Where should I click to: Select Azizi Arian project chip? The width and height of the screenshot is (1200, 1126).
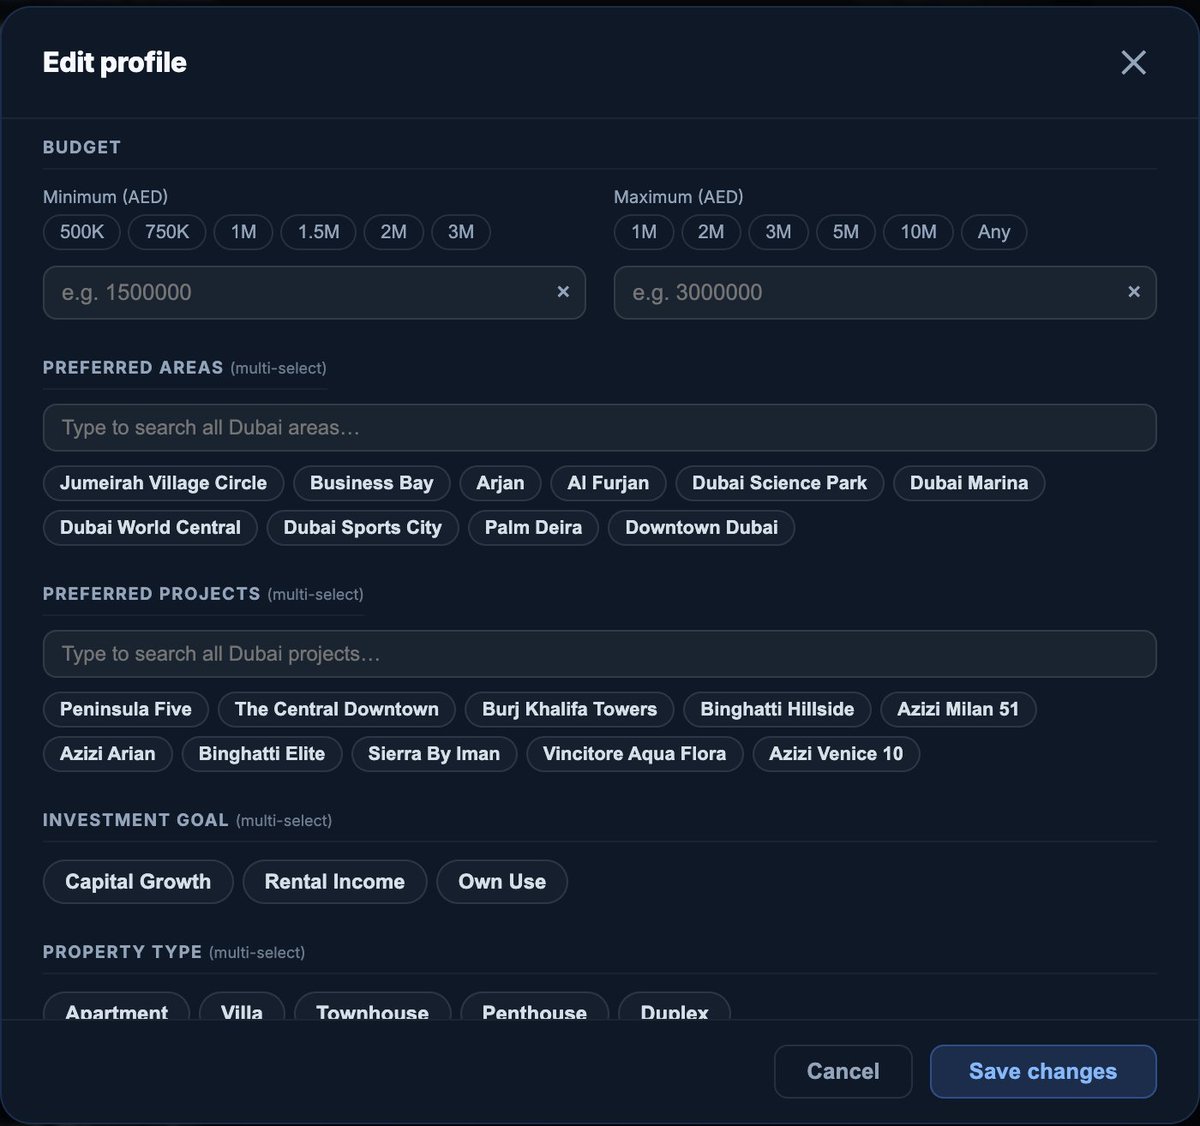(108, 753)
